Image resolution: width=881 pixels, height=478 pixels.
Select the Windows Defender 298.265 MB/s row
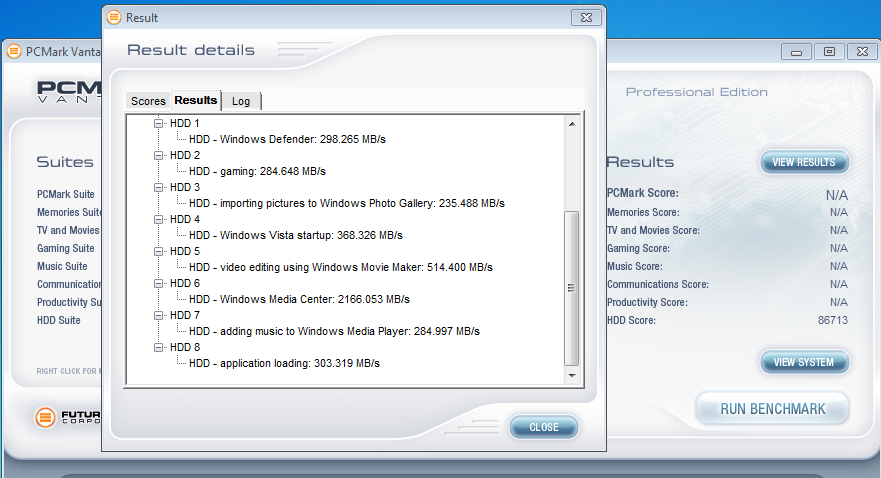[x=287, y=139]
